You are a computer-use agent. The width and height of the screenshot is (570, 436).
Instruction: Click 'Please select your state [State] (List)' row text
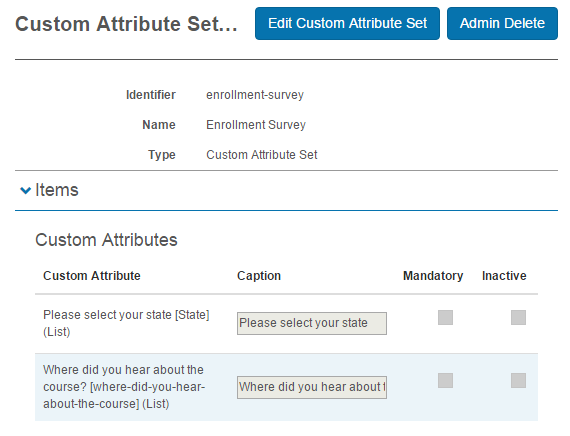coord(126,323)
